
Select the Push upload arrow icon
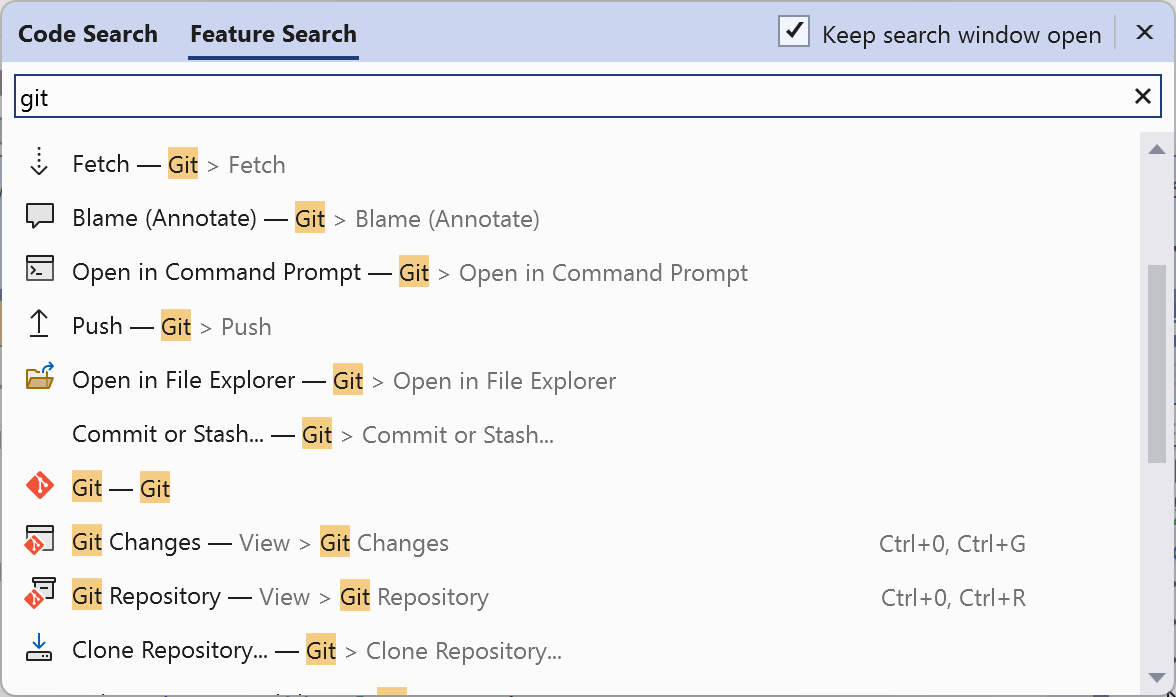tap(39, 325)
